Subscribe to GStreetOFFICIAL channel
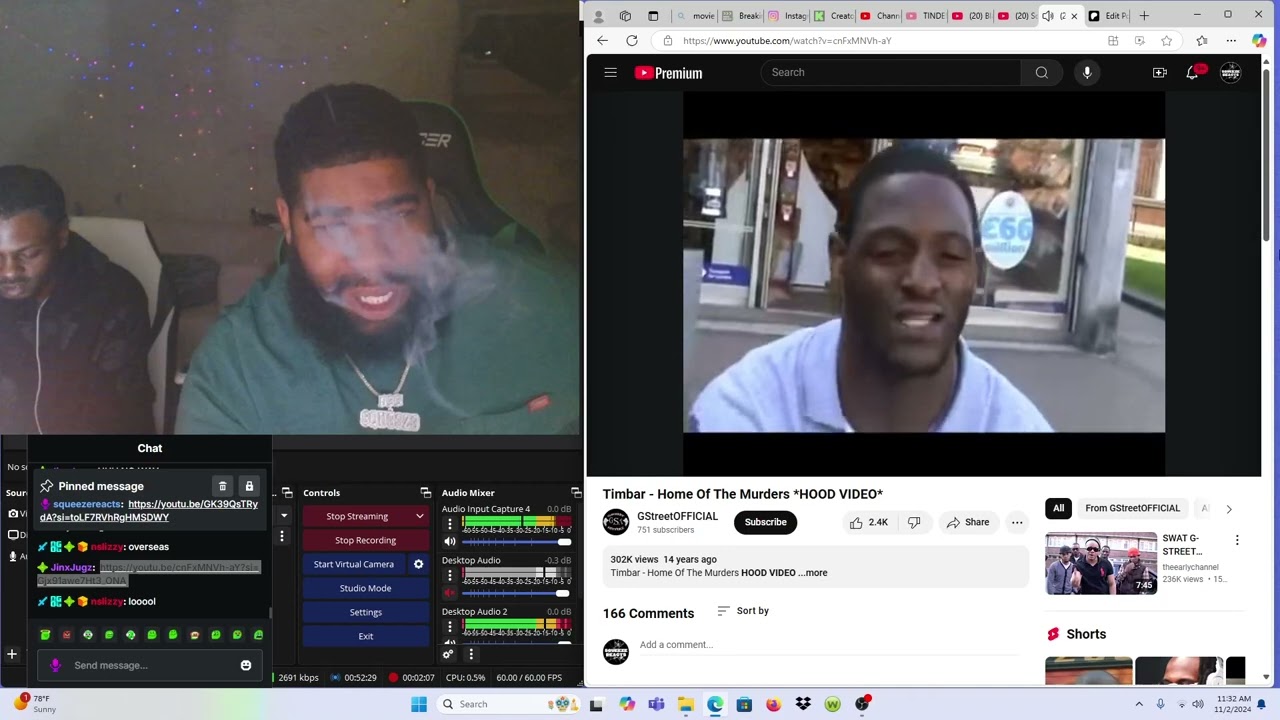 (765, 522)
